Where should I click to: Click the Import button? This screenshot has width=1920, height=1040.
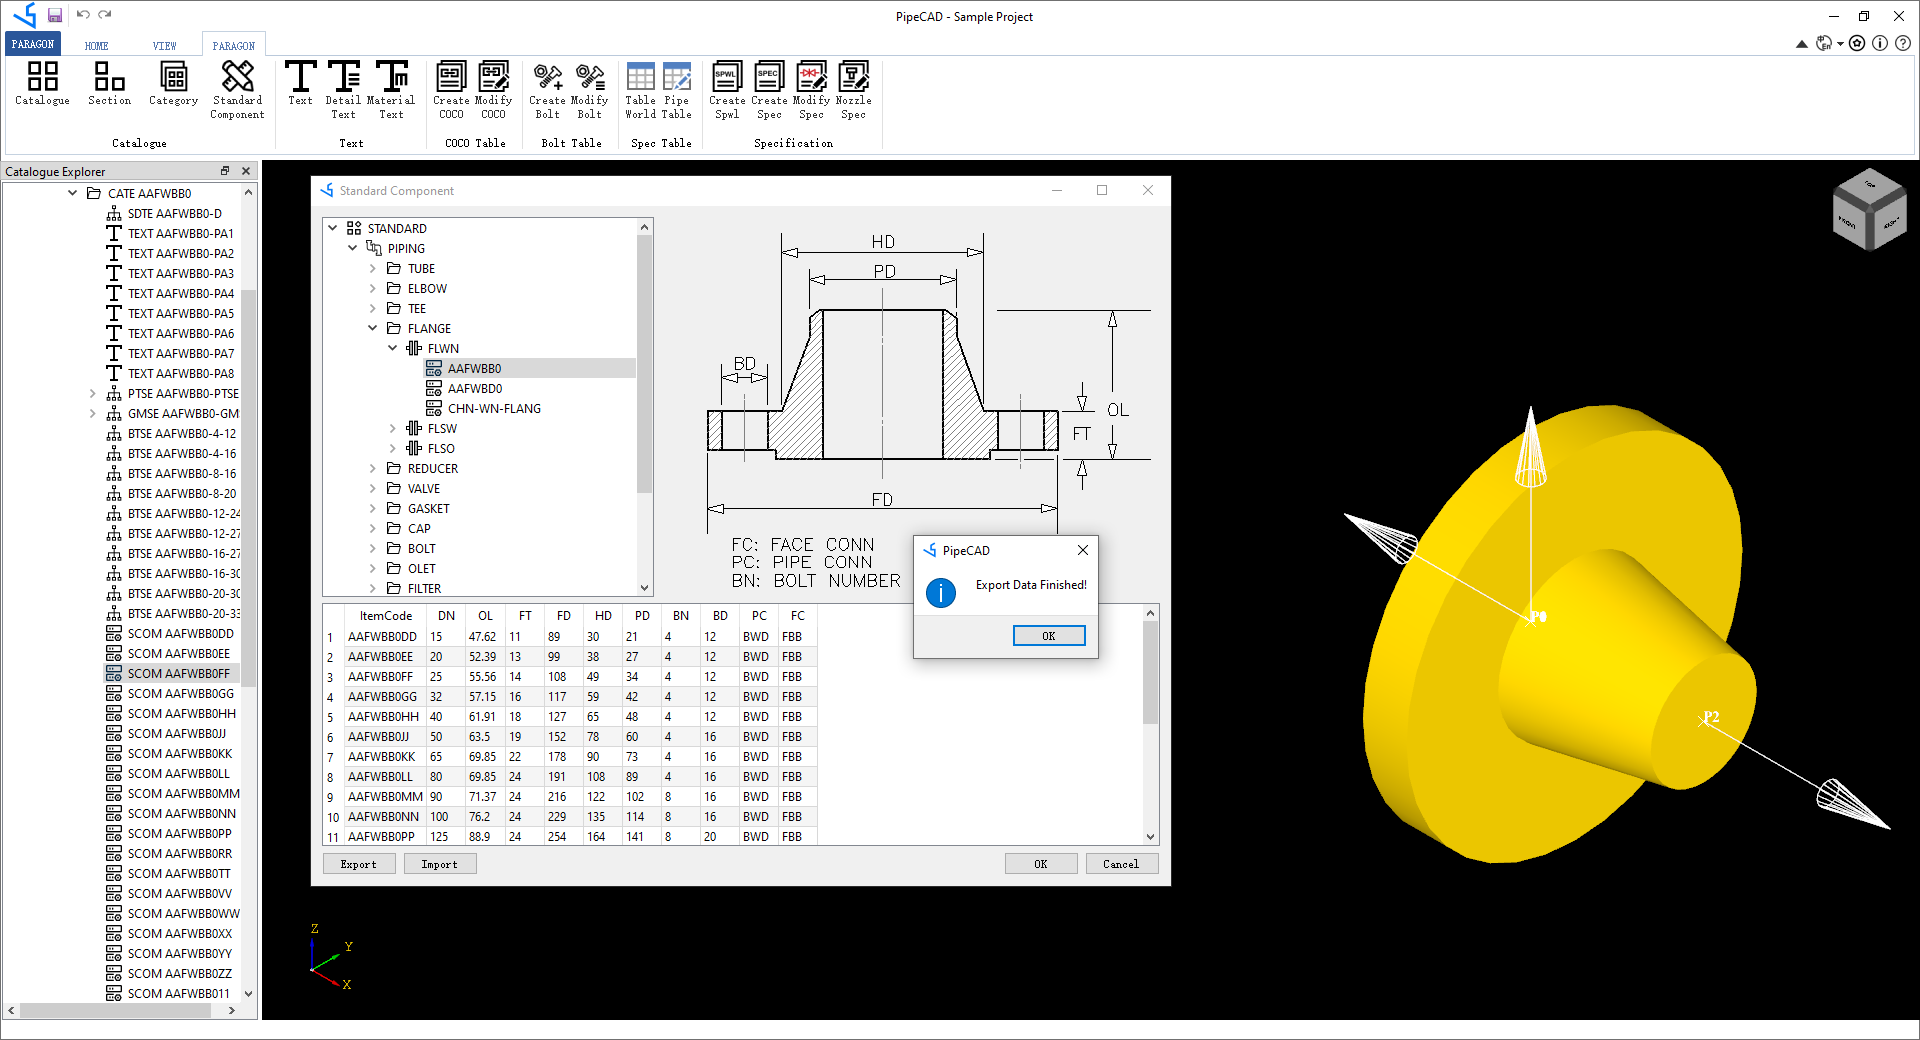pos(440,863)
